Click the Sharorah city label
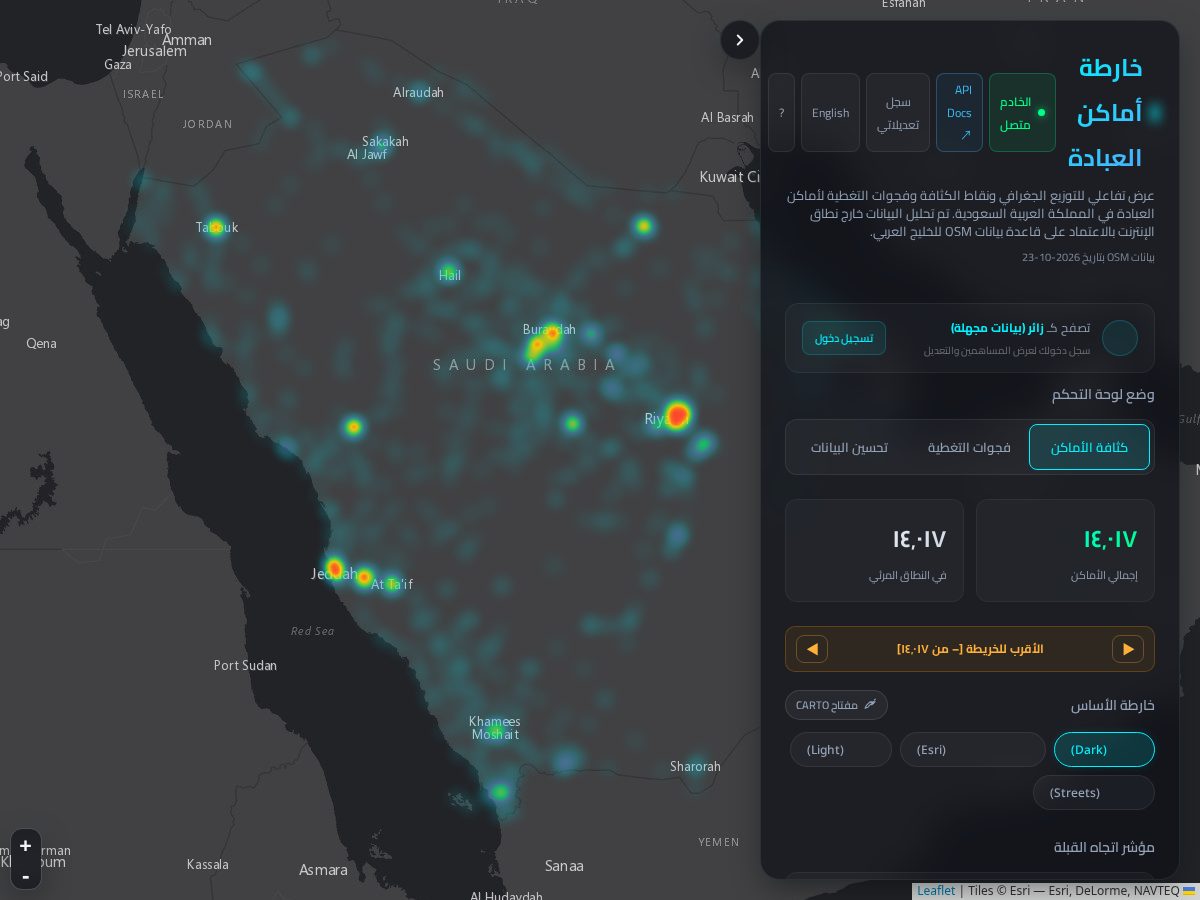Screen dimensions: 1200x900 point(695,767)
